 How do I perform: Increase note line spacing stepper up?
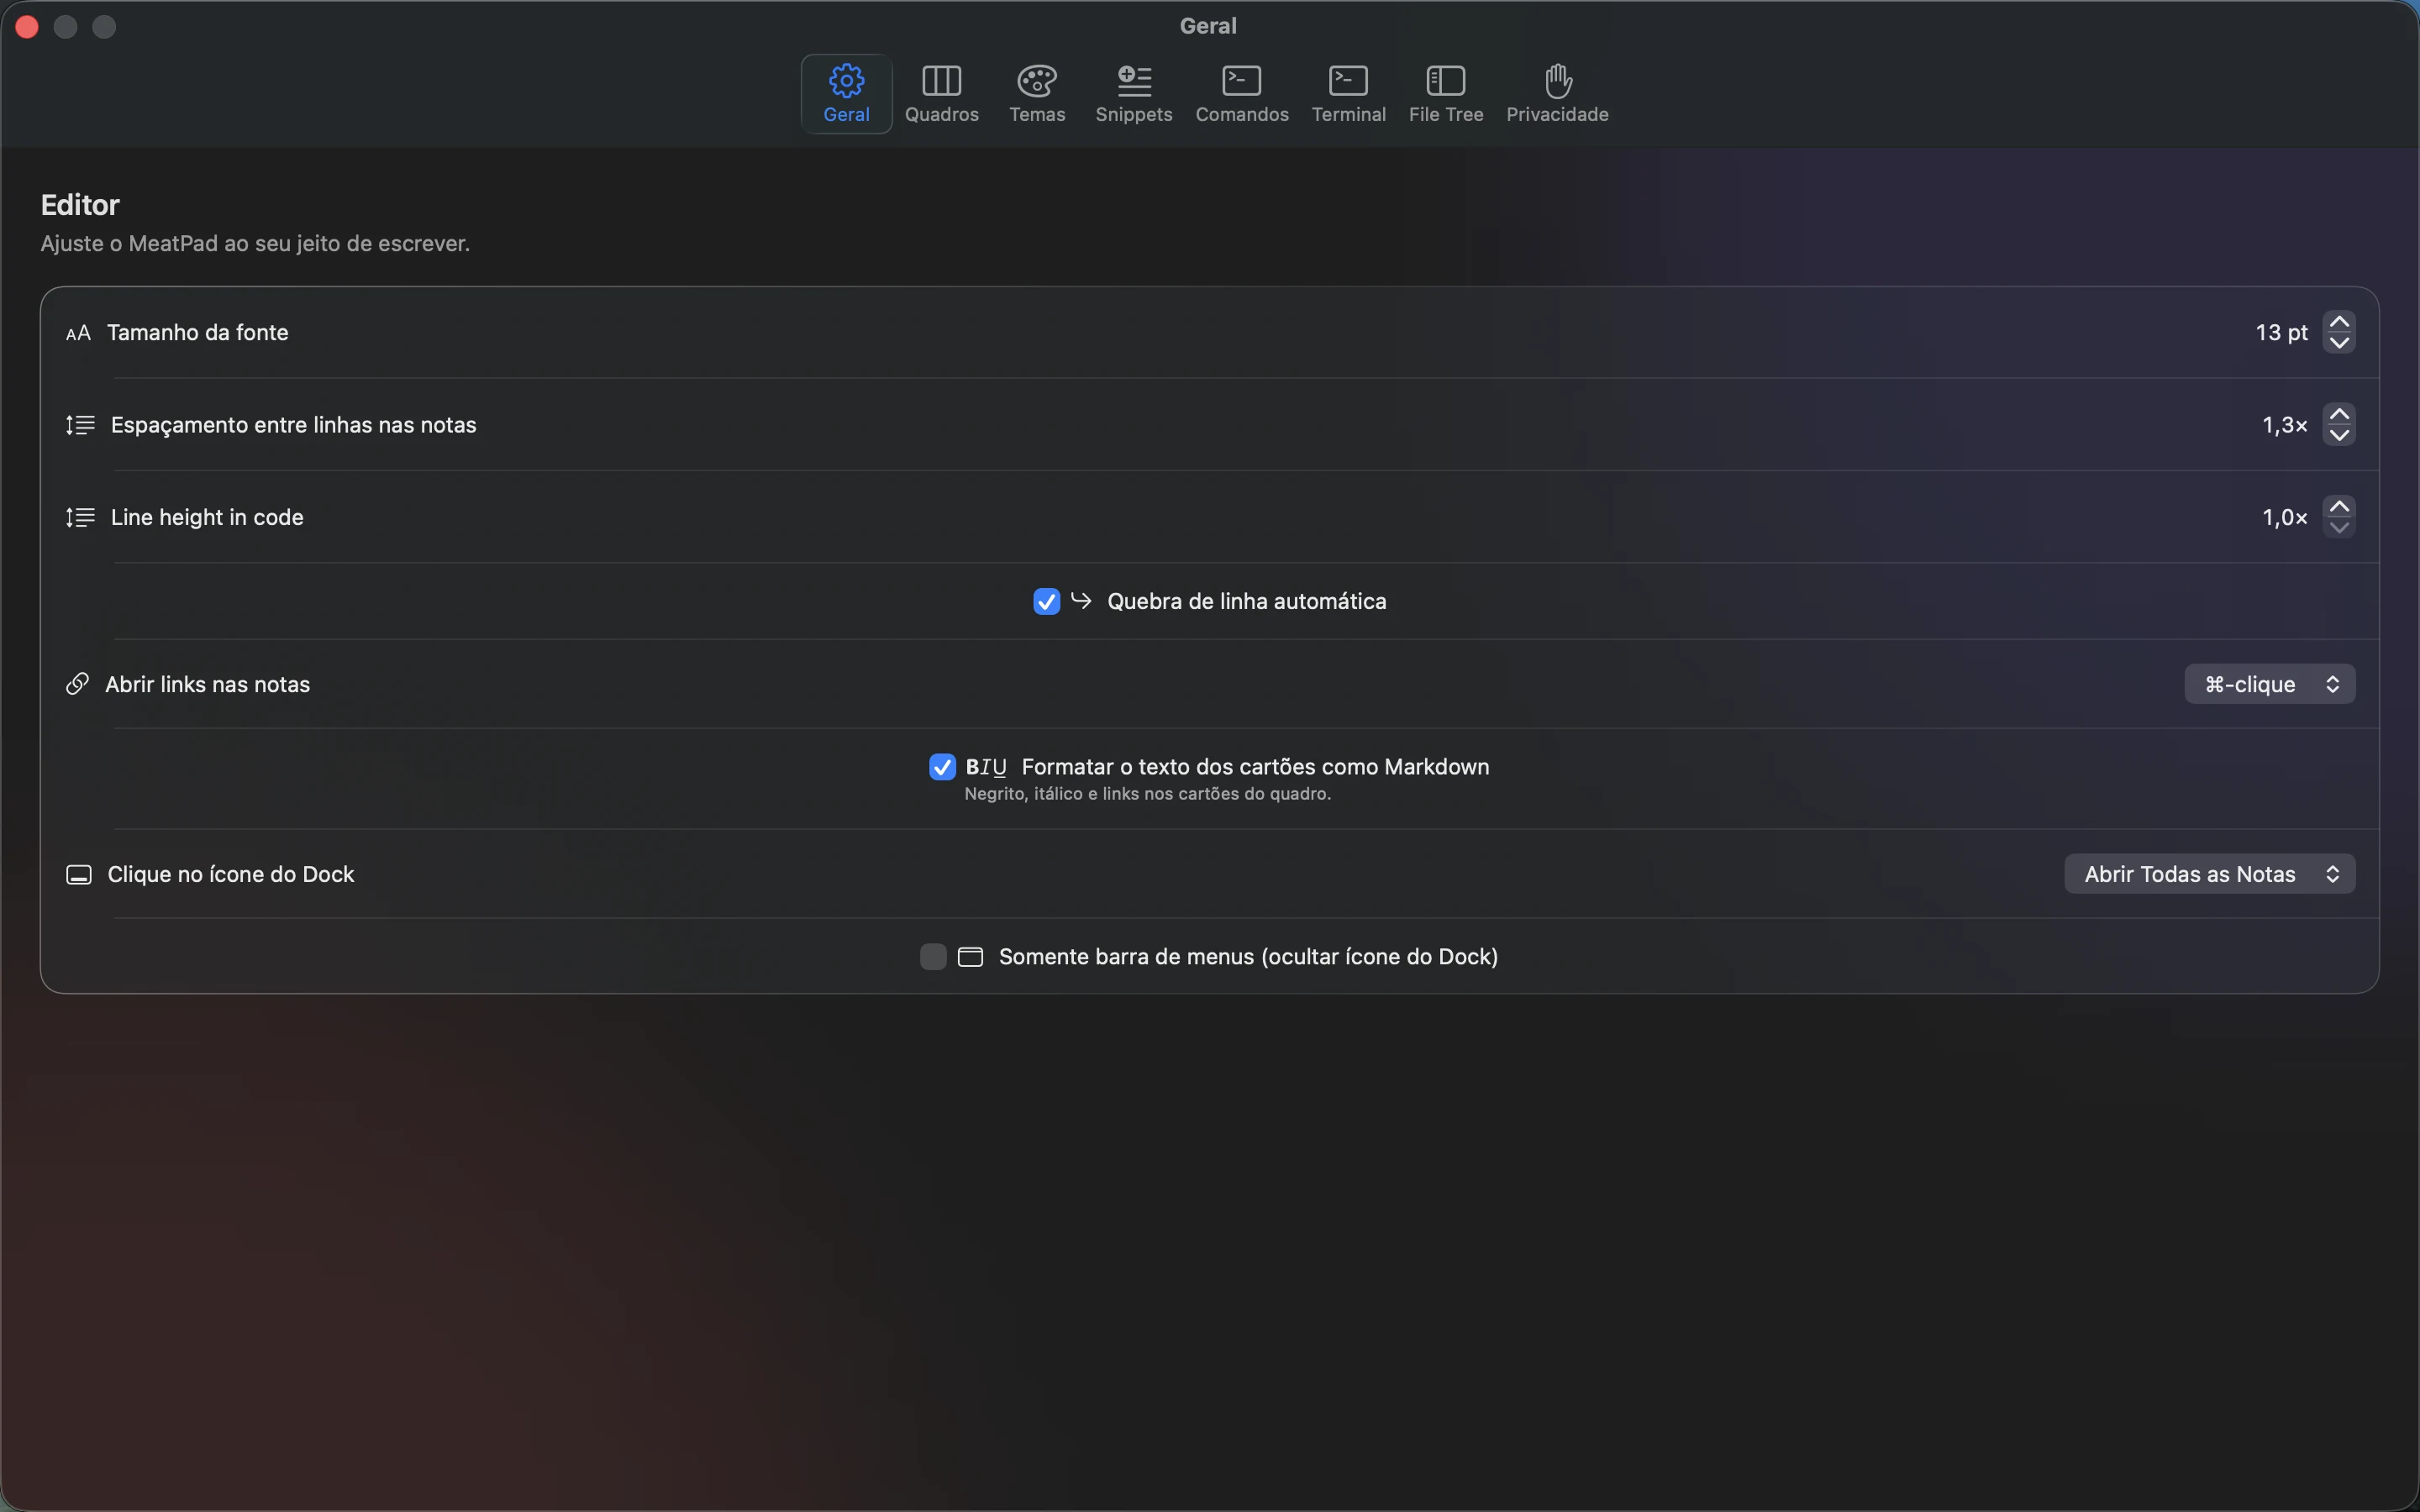[x=2338, y=414]
